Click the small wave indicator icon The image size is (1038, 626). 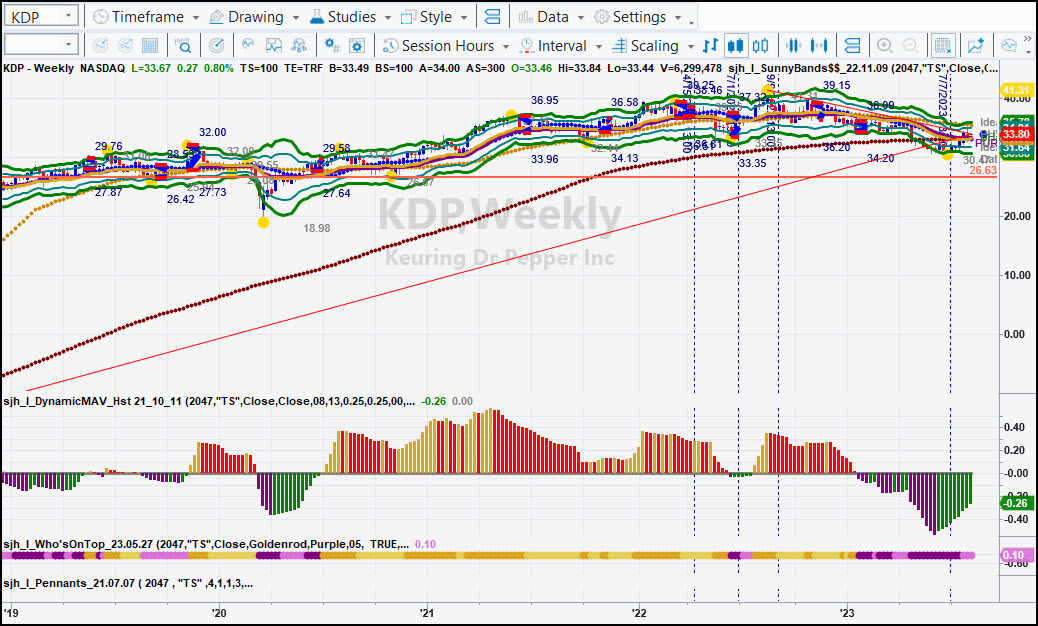click(x=248, y=46)
